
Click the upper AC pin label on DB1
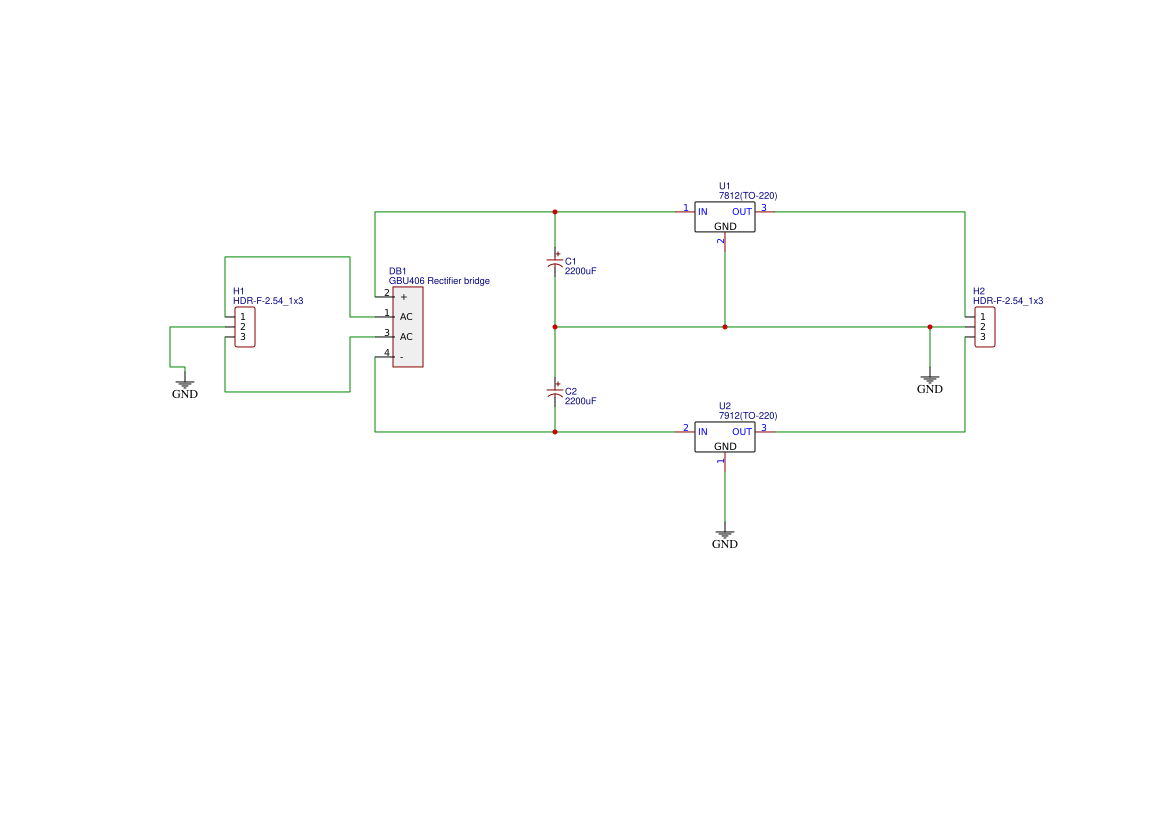[406, 317]
